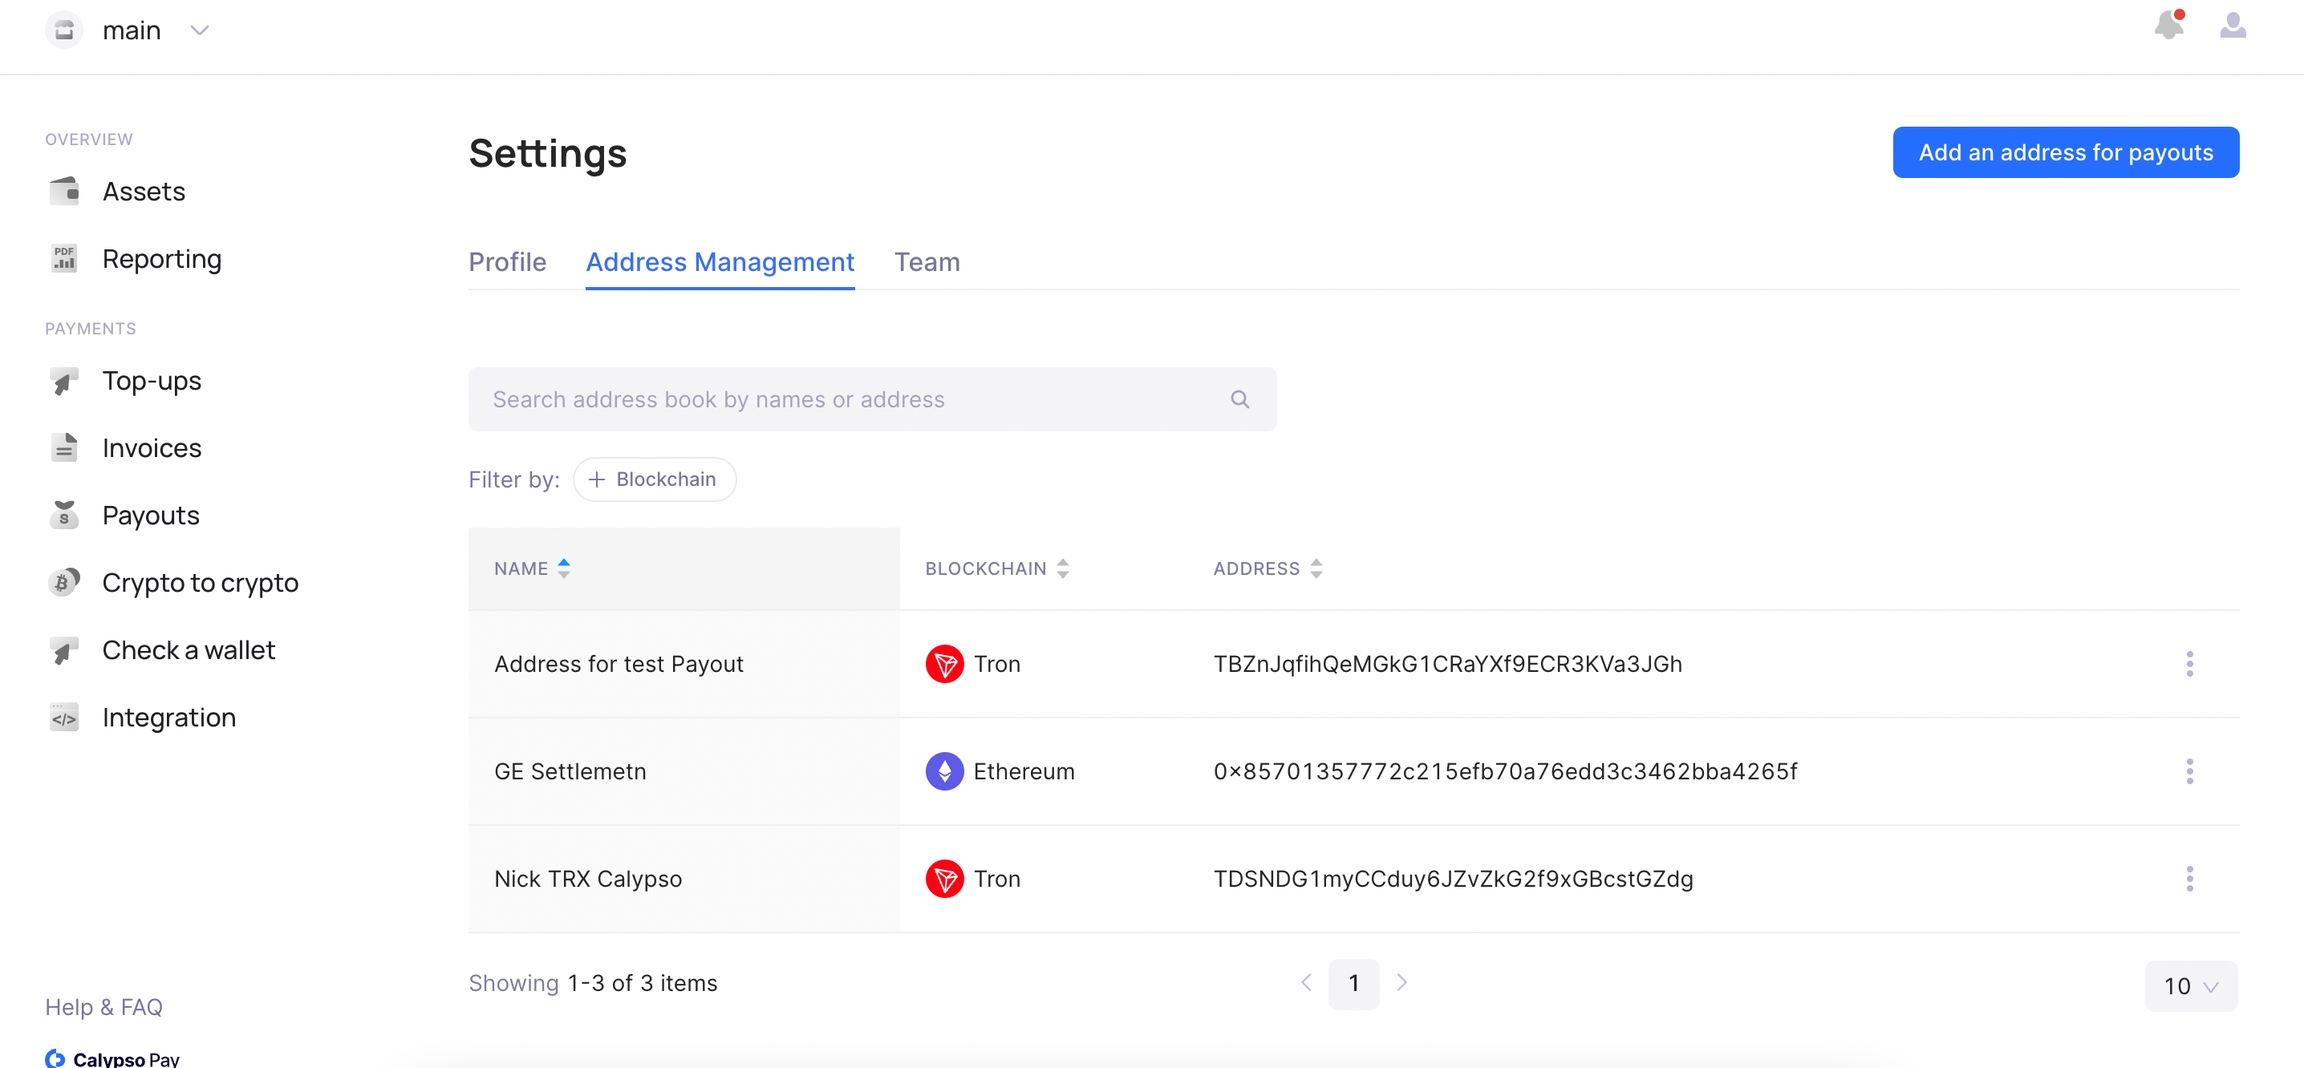Click the user profile avatar icon
The image size is (2304, 1068).
coord(2232,26)
